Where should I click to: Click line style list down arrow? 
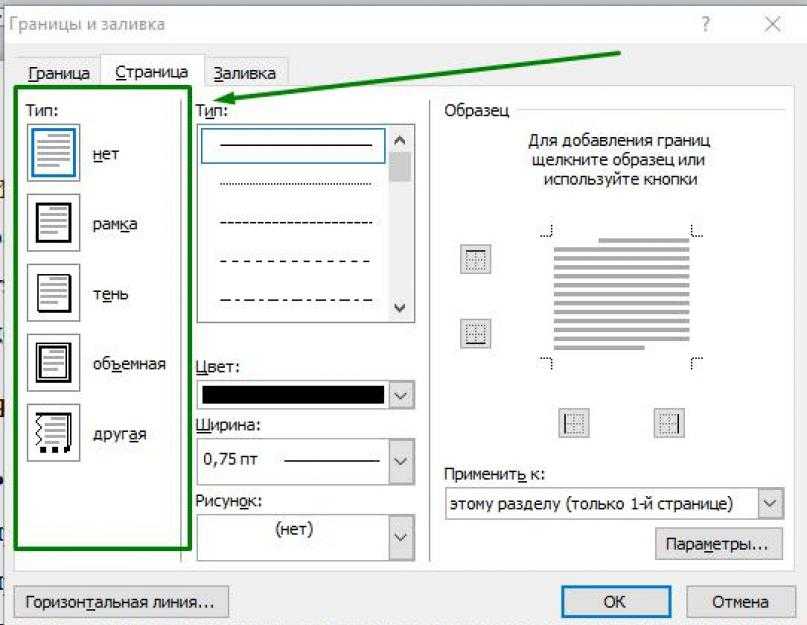point(400,308)
